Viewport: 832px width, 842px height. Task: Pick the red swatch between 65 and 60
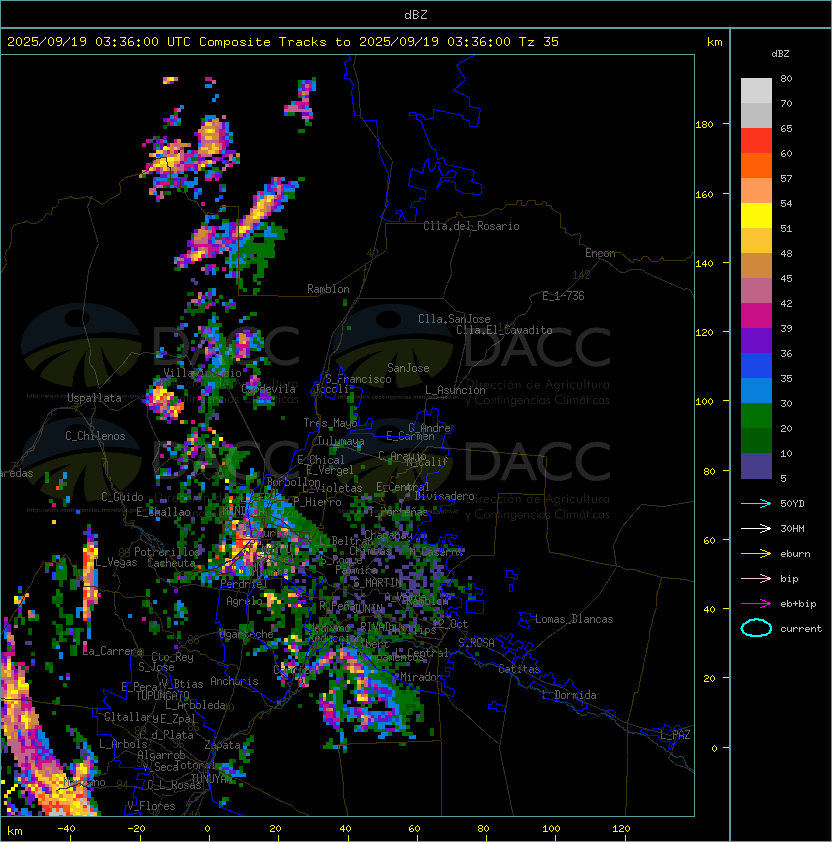(756, 141)
